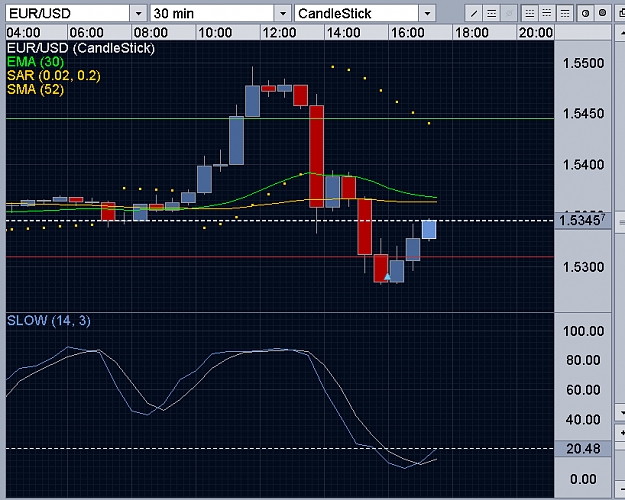Click the EMA (30) legend label
This screenshot has width=625, height=500.
coord(35,62)
